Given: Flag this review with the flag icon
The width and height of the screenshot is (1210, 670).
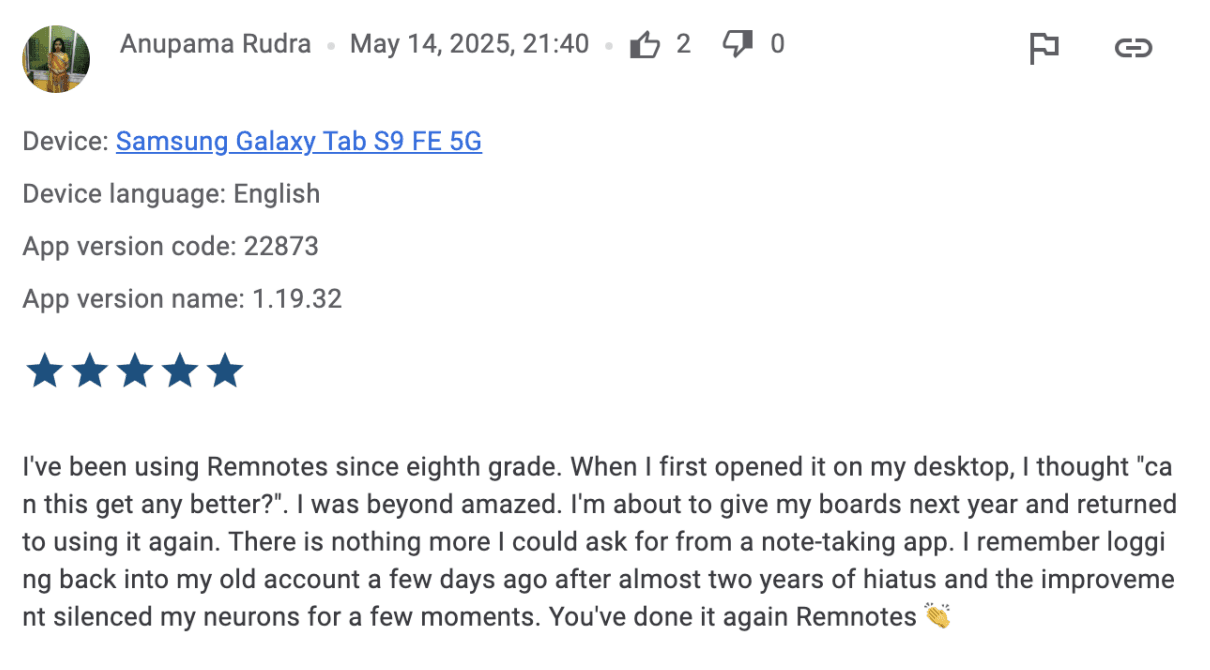Looking at the screenshot, I should [1043, 47].
